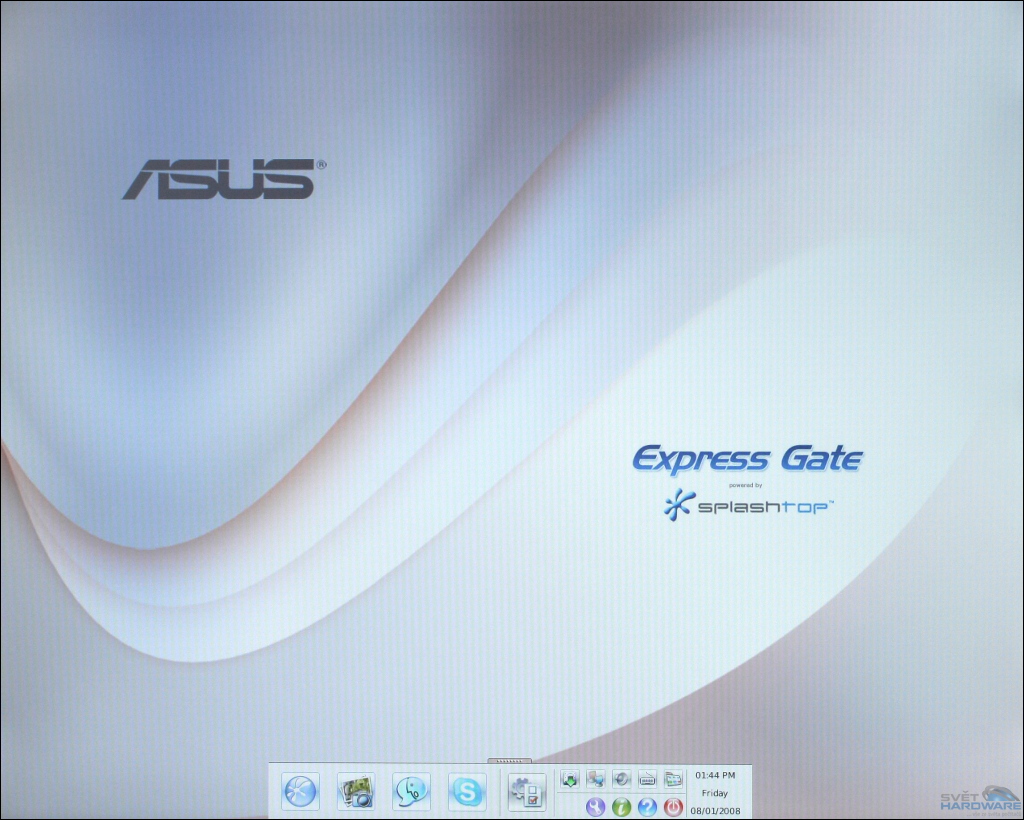The width and height of the screenshot is (1024, 820).
Task: Click the red power off button
Action: pos(673,806)
